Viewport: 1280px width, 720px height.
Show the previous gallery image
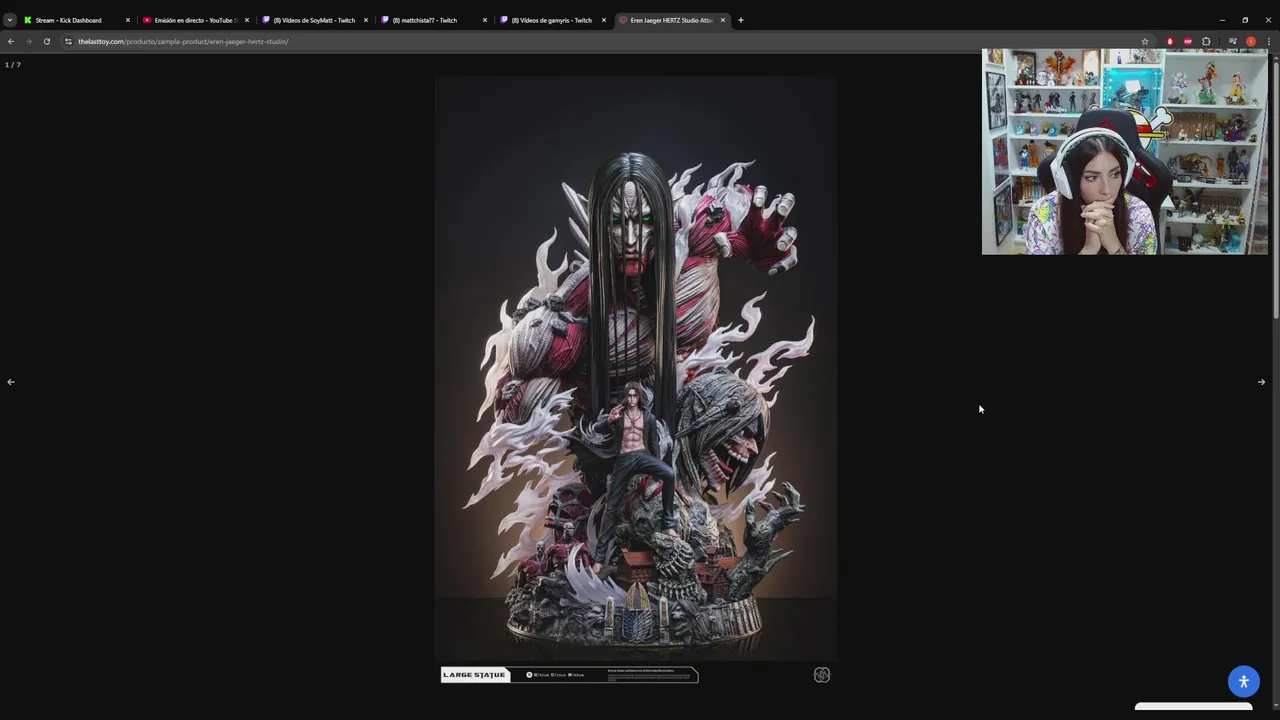point(11,382)
